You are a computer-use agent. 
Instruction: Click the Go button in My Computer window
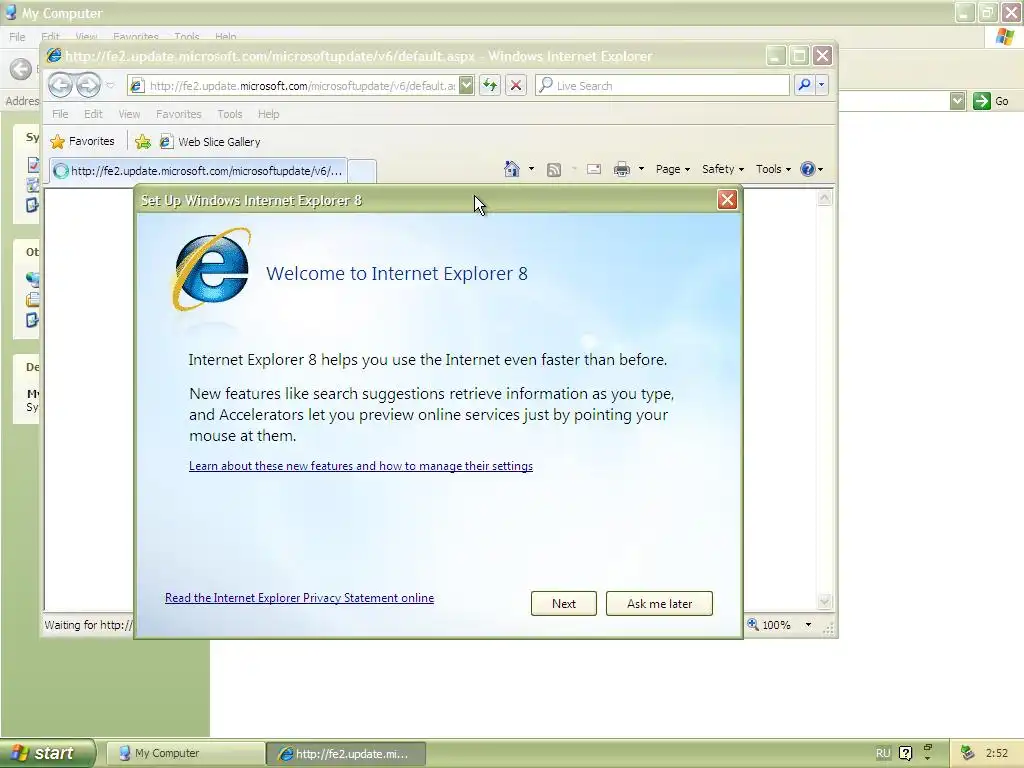991,101
